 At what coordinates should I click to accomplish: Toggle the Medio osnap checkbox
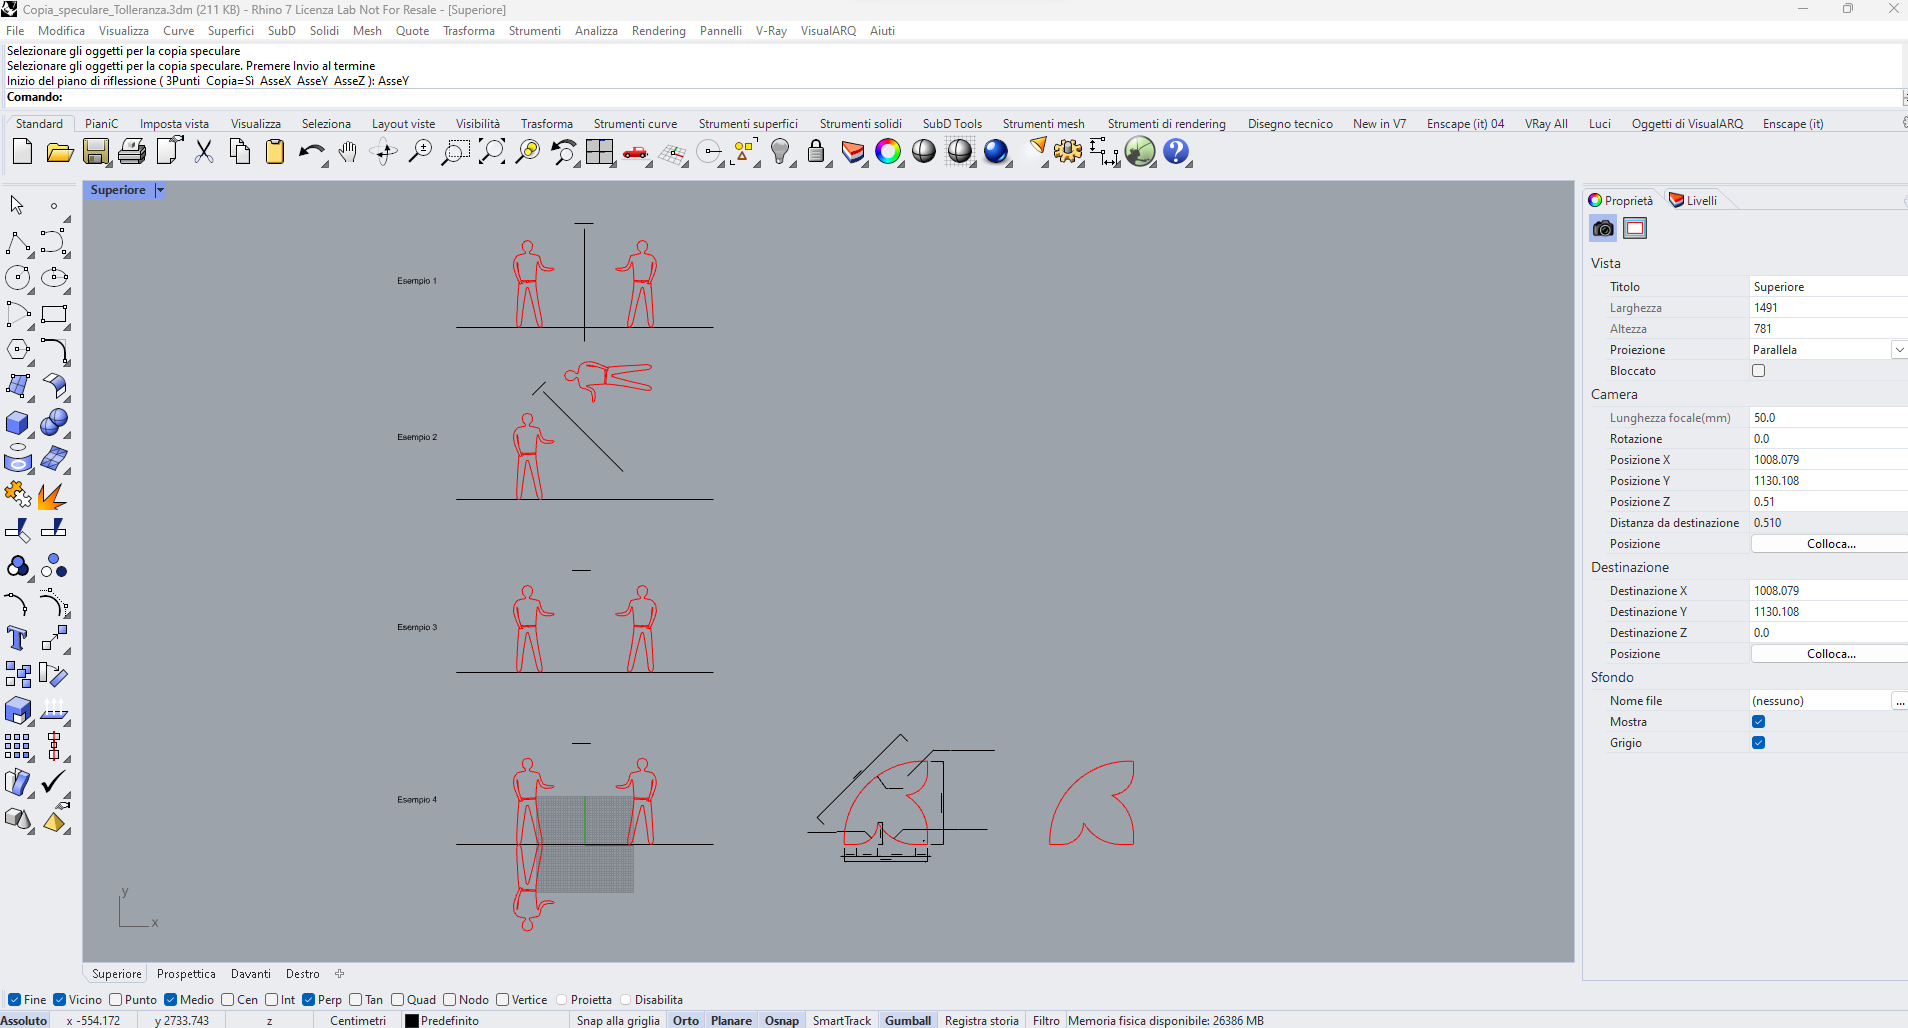[x=171, y=1000]
